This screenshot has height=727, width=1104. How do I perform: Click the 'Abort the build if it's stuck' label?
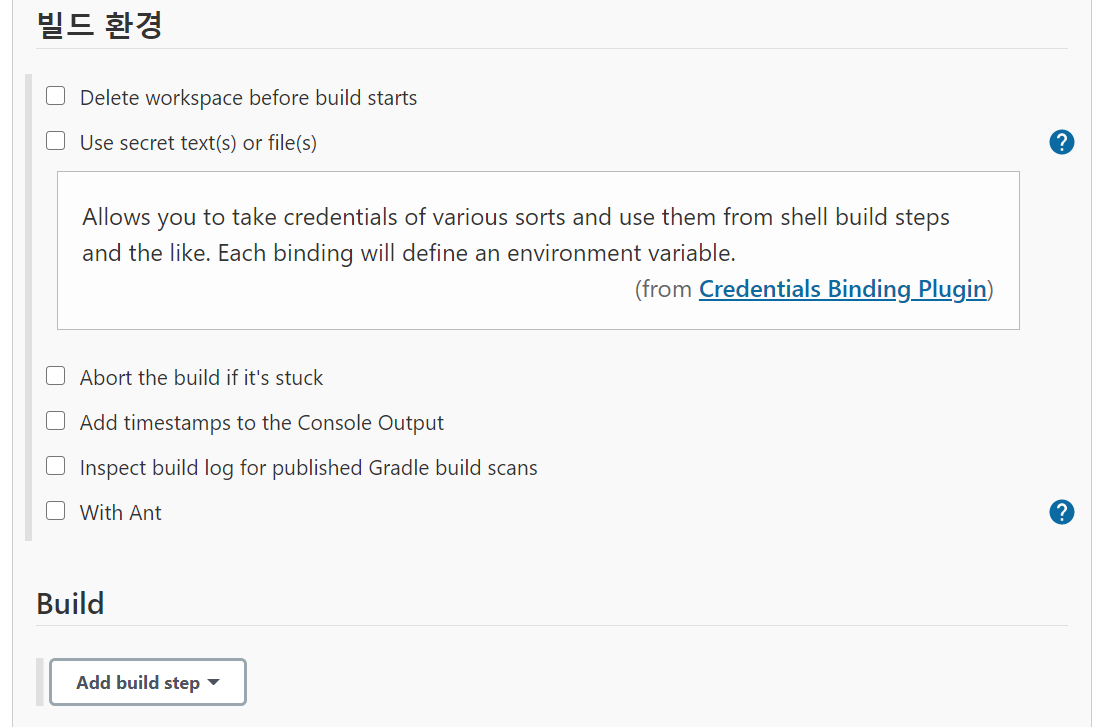[x=201, y=378]
